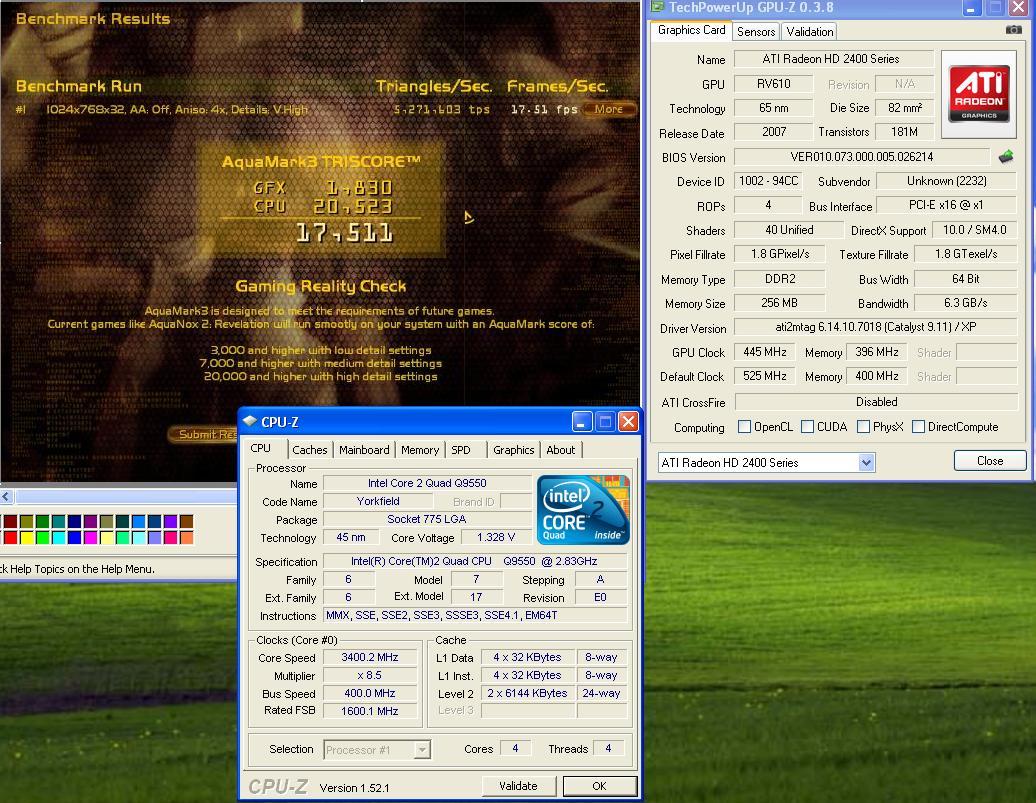The image size is (1036, 803).
Task: Click the ATI CrossFire 'Disabled' field
Action: pos(876,402)
